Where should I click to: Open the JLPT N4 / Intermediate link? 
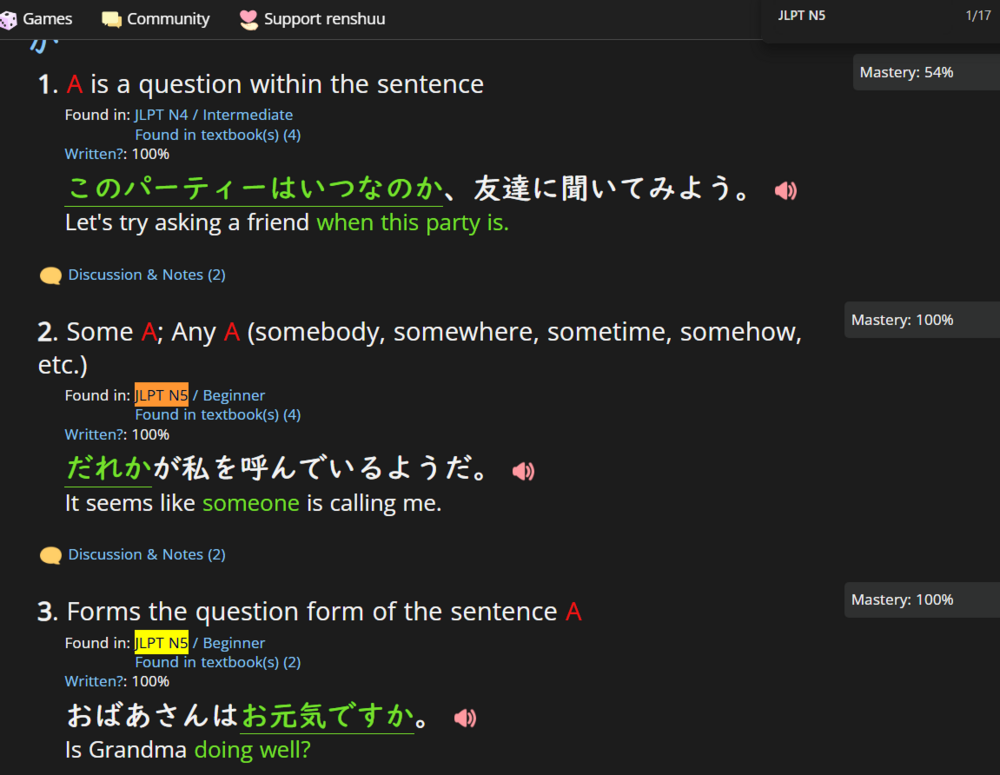click(x=213, y=114)
